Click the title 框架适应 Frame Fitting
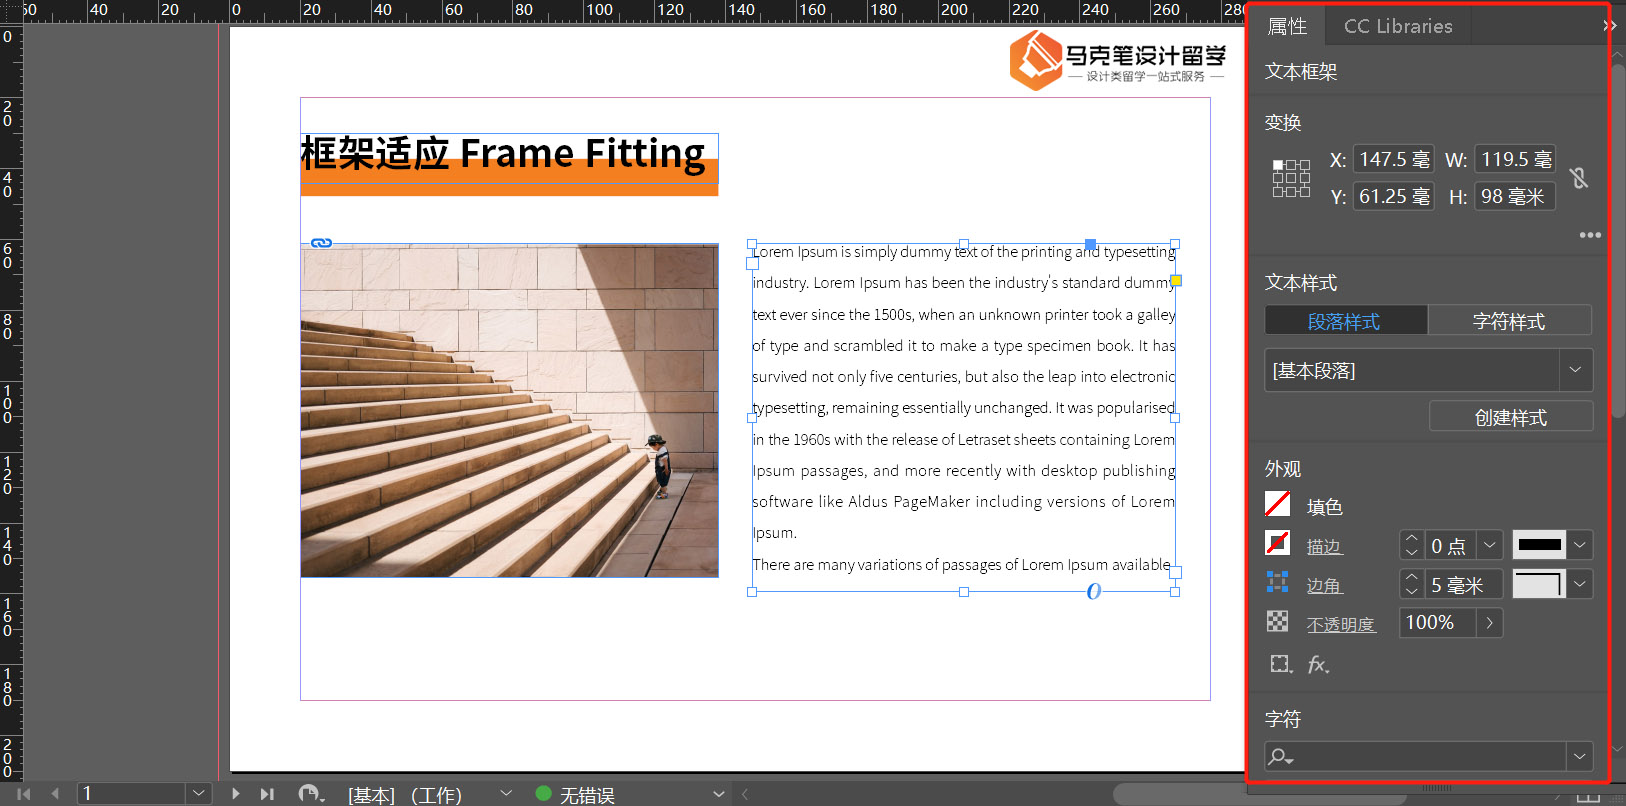Screen dimensions: 1626x806 (503, 153)
